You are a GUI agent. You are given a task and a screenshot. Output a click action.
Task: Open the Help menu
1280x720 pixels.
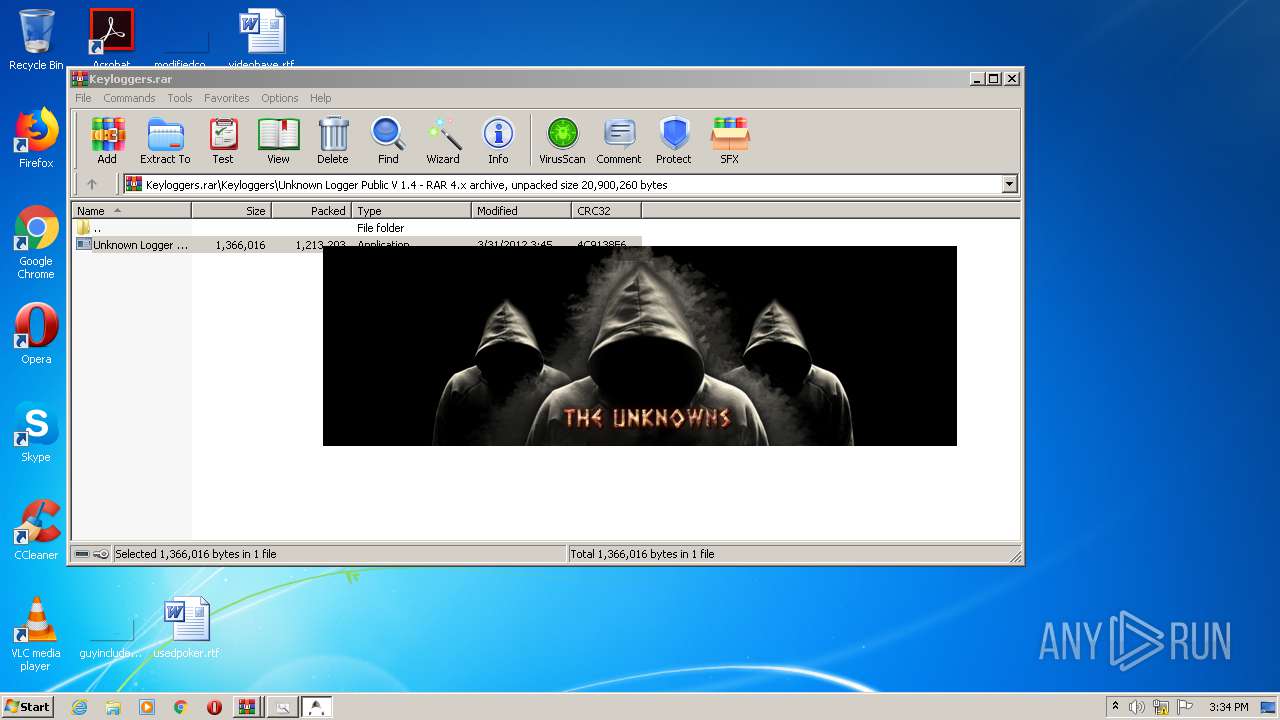pyautogui.click(x=320, y=98)
